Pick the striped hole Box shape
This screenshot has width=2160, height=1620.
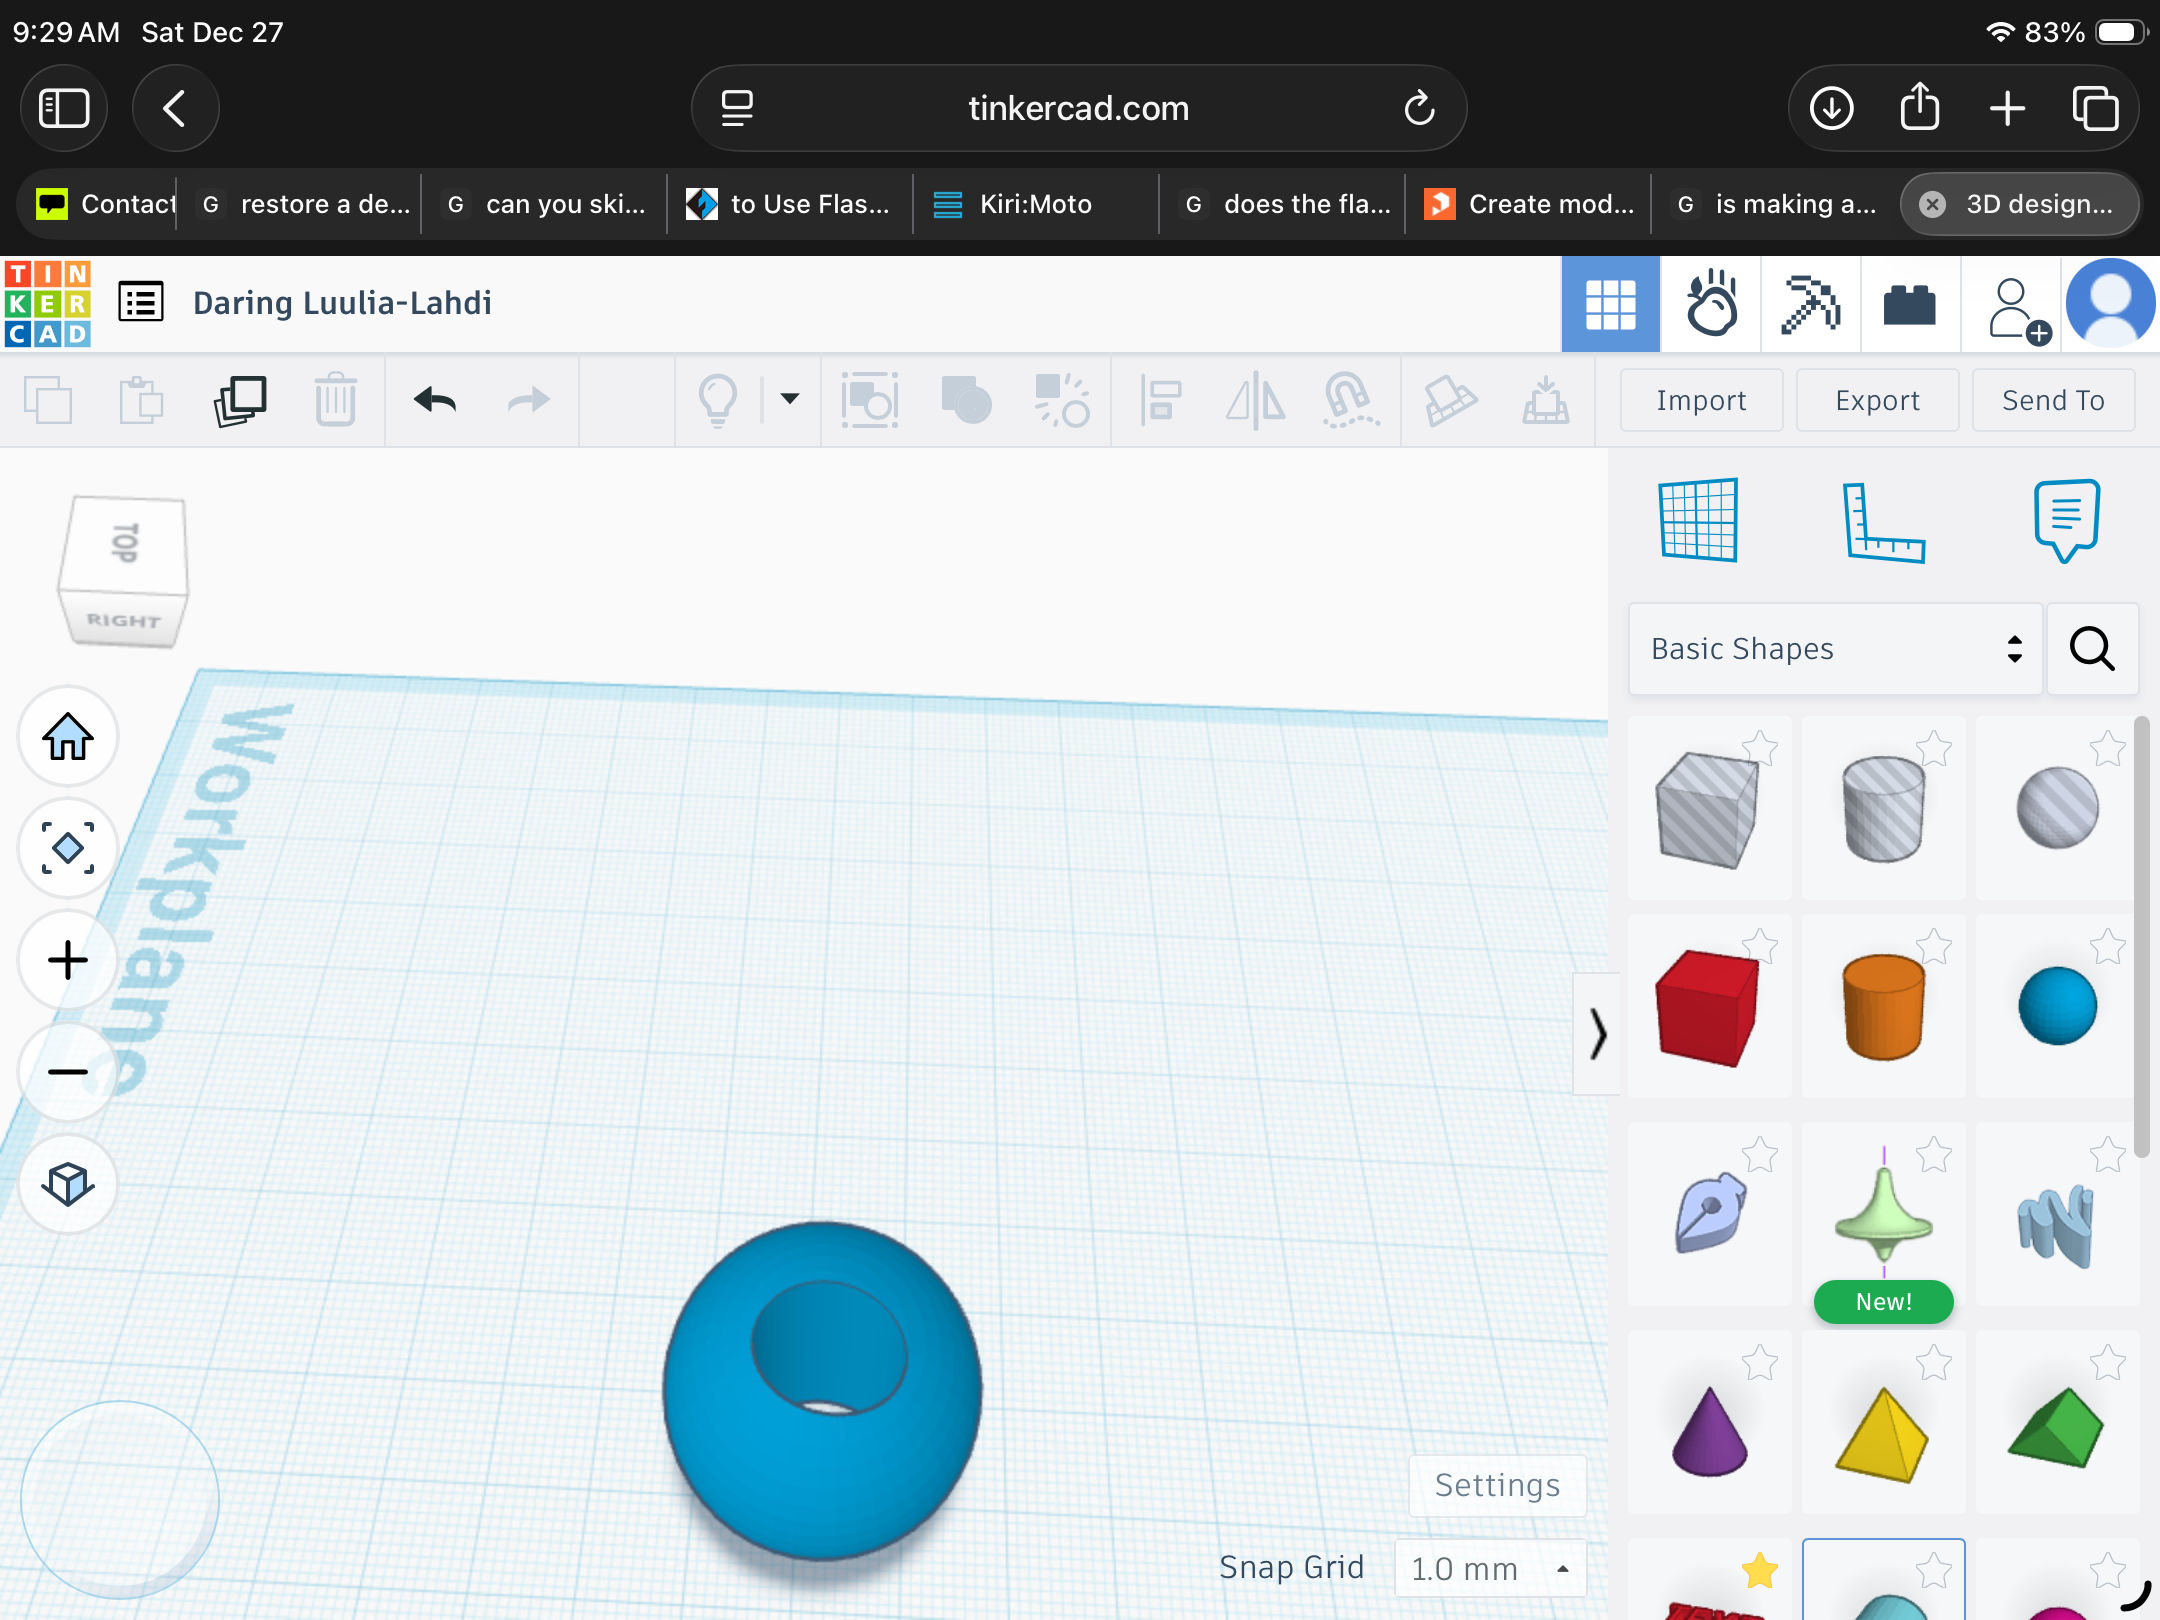(x=1708, y=808)
